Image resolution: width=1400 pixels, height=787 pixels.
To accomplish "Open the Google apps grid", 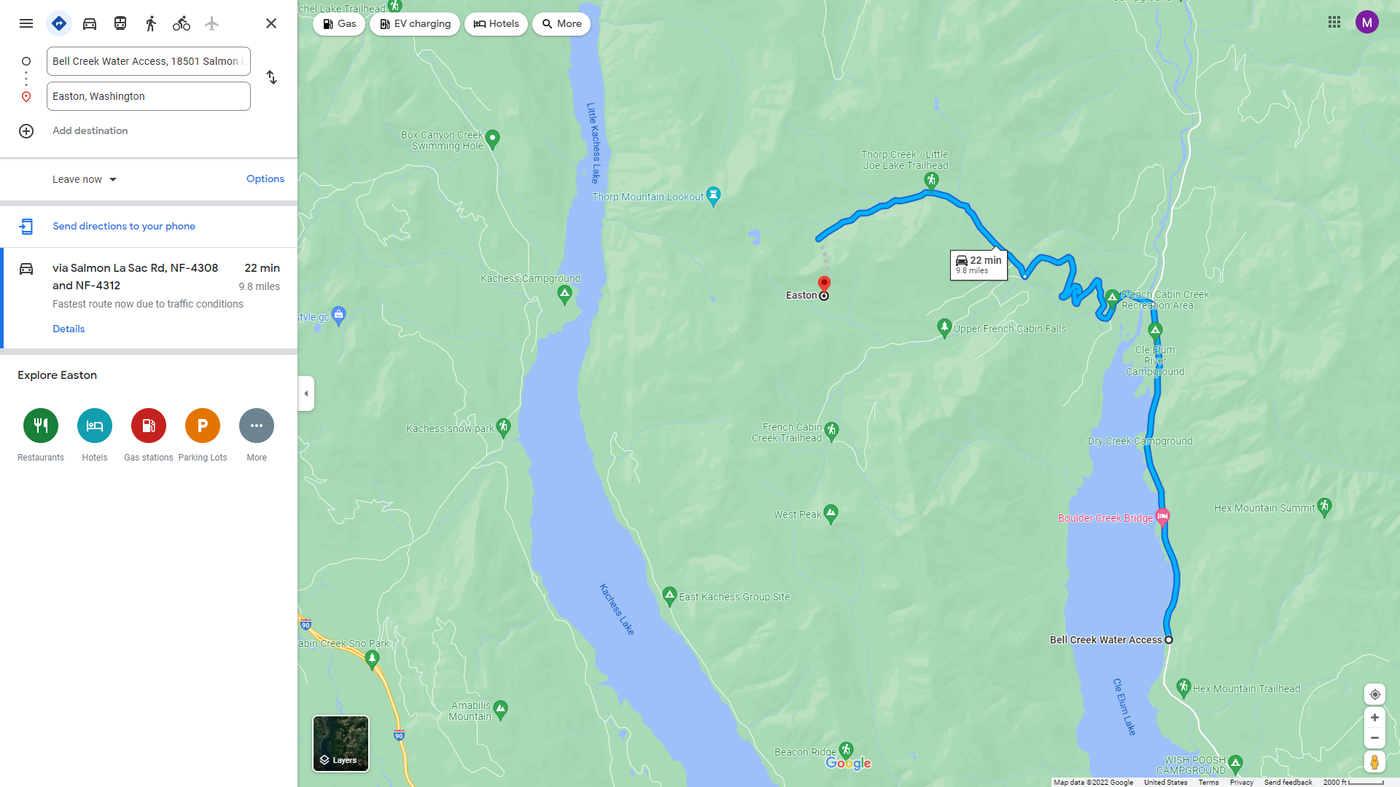I will click(1334, 22).
